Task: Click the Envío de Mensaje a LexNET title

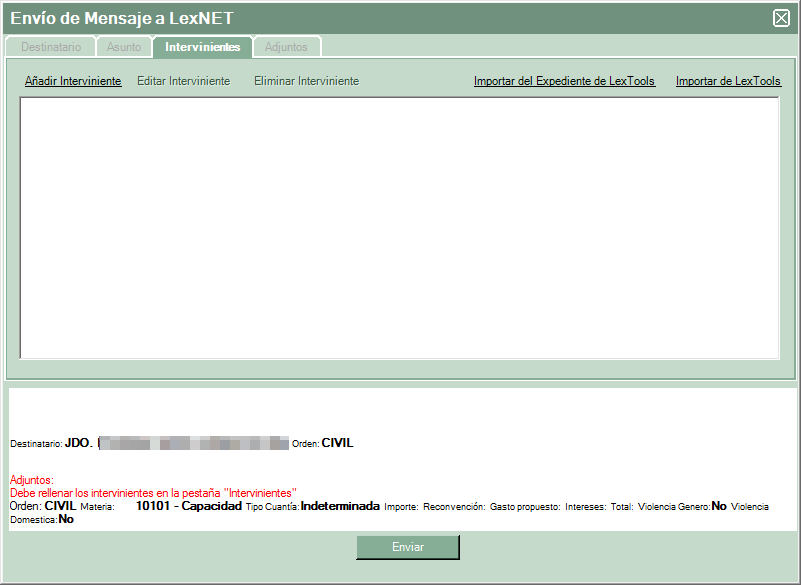Action: [x=122, y=18]
